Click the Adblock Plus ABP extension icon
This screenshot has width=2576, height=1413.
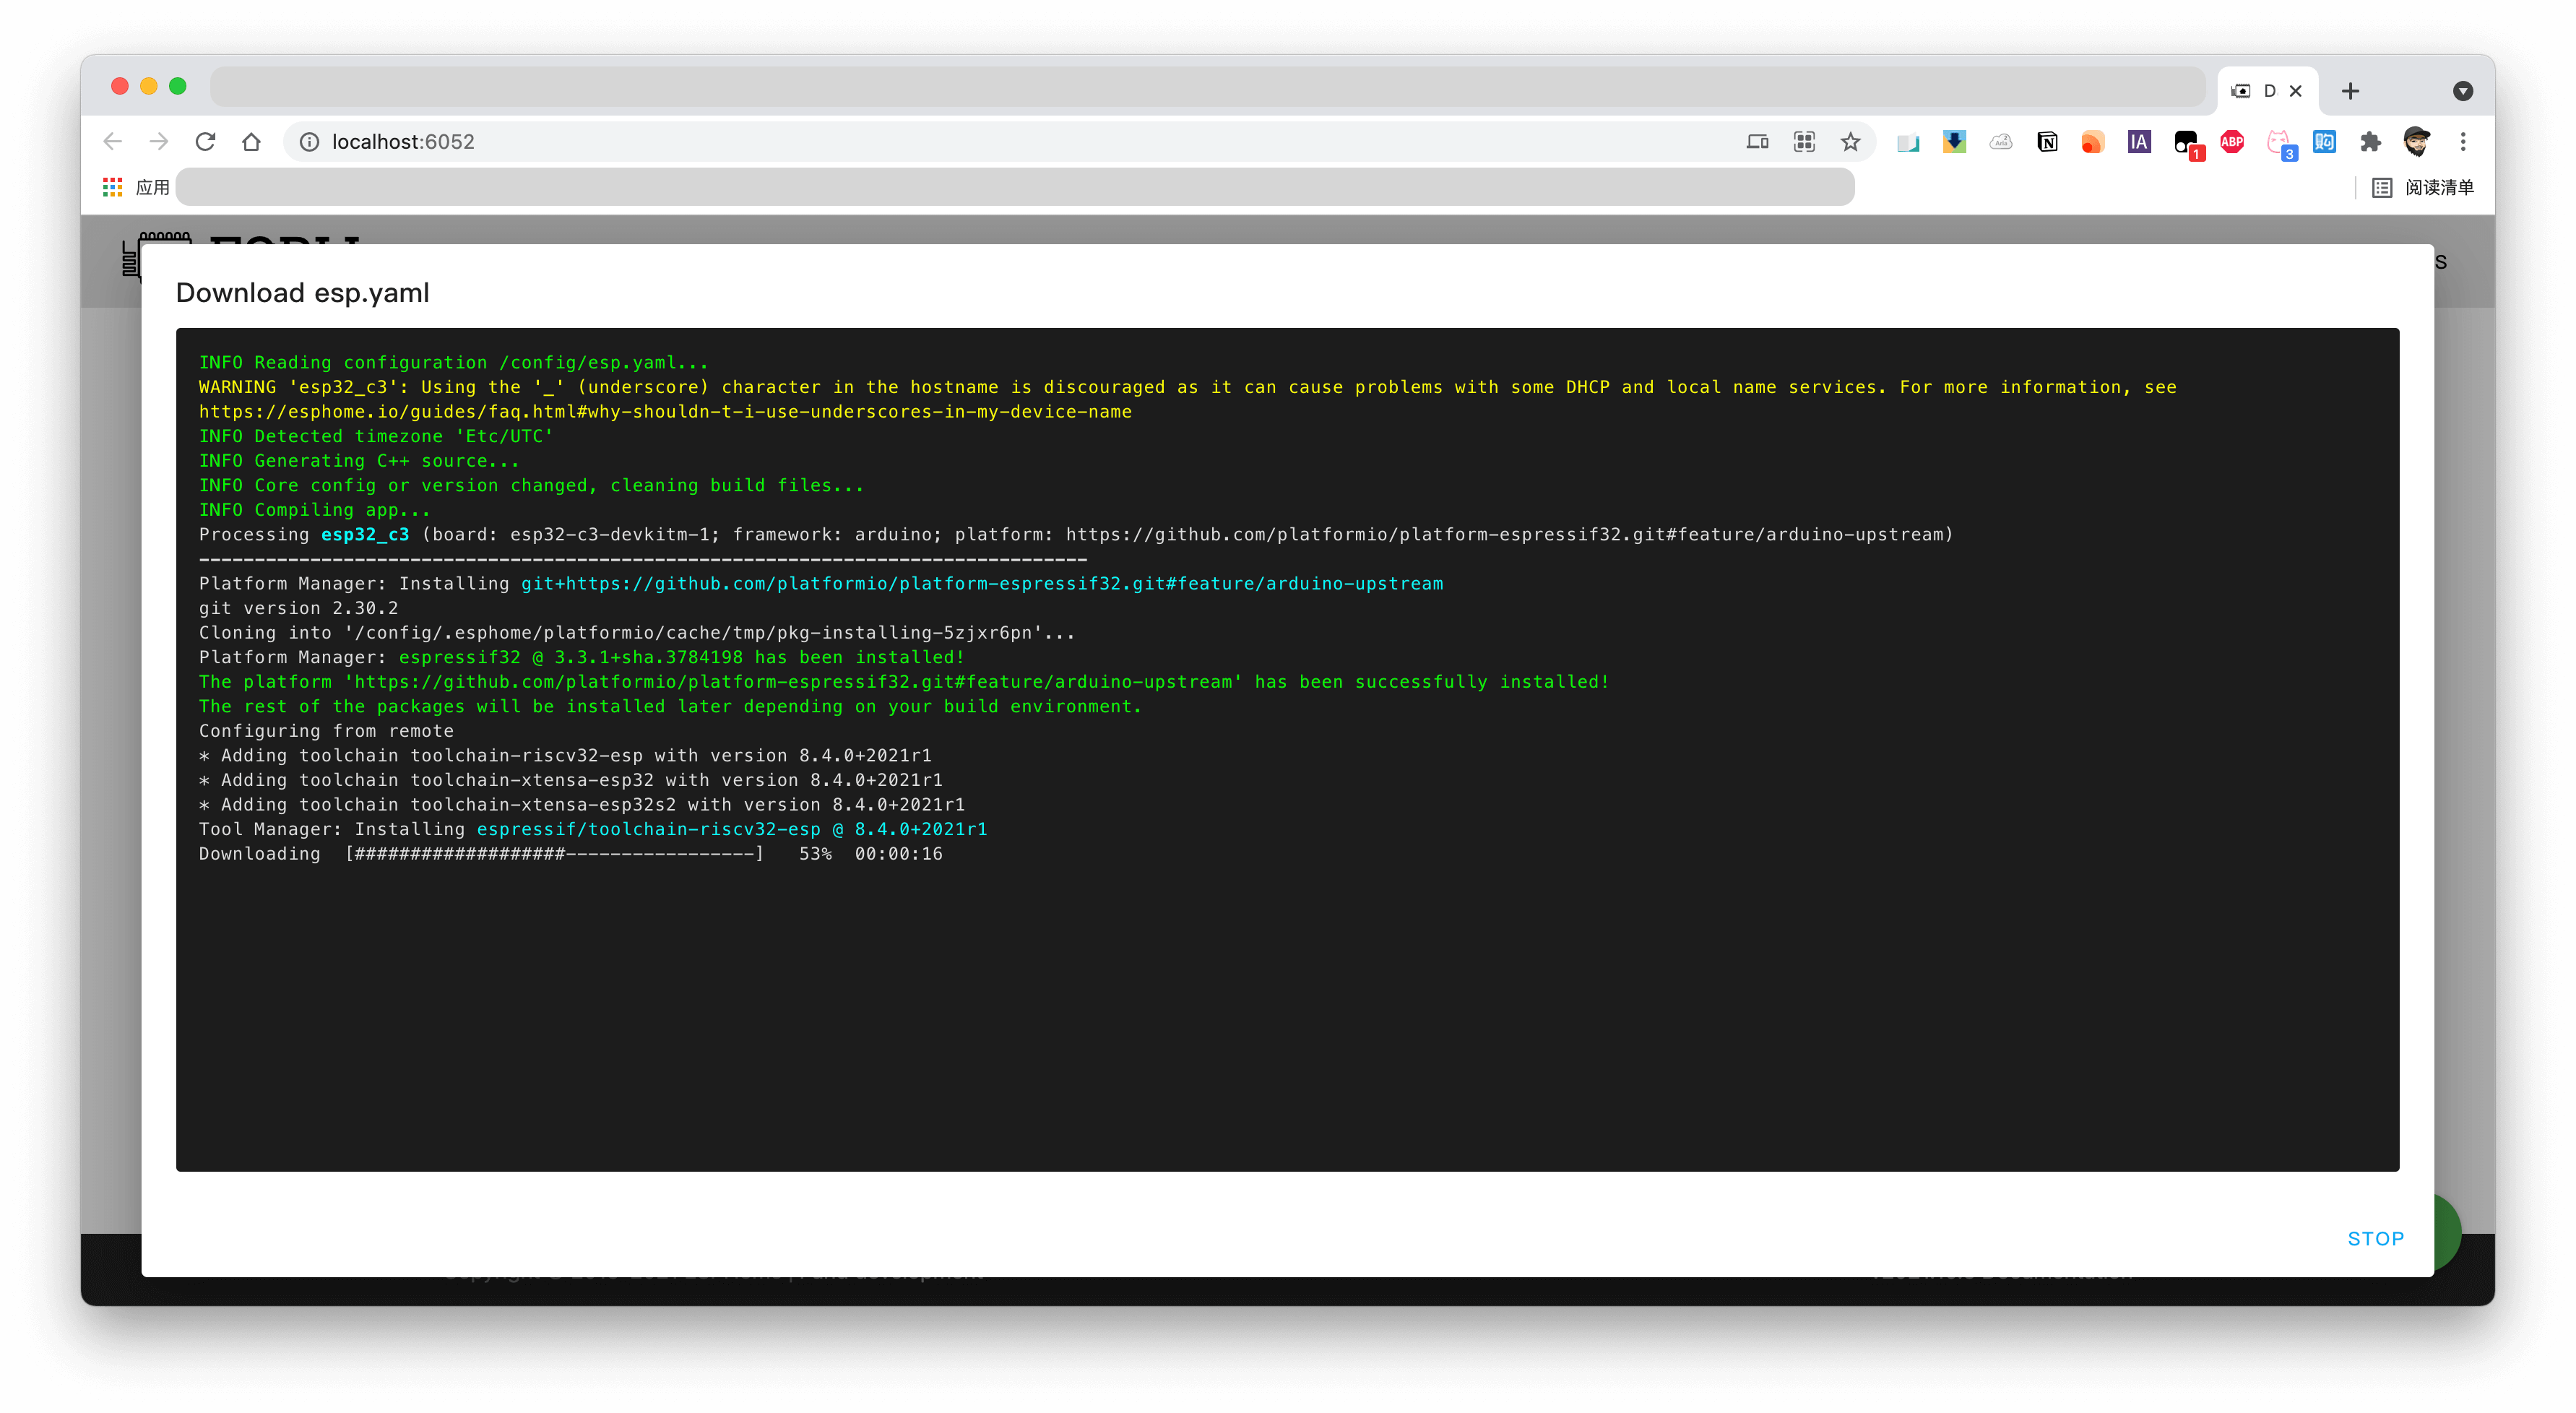coord(2232,142)
